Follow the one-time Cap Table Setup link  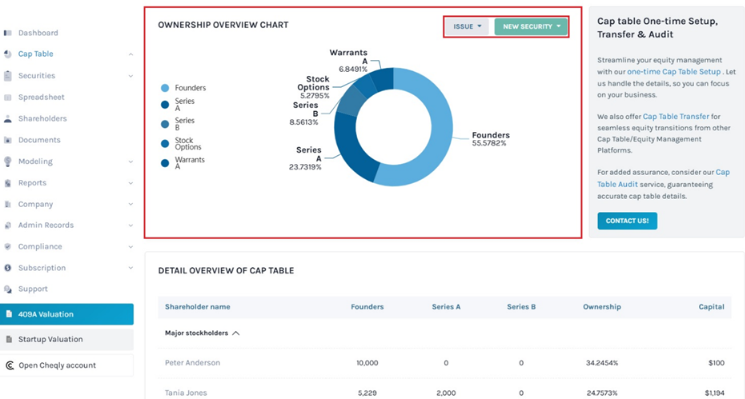click(x=674, y=72)
